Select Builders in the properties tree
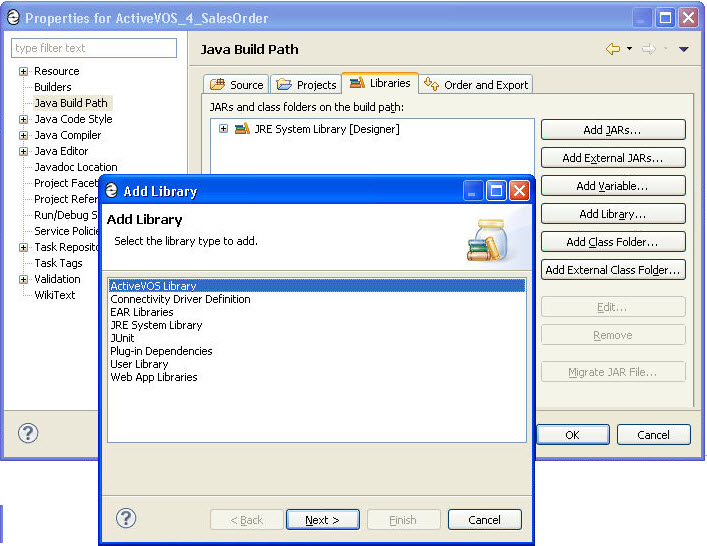This screenshot has height=546, width=707. pos(53,87)
